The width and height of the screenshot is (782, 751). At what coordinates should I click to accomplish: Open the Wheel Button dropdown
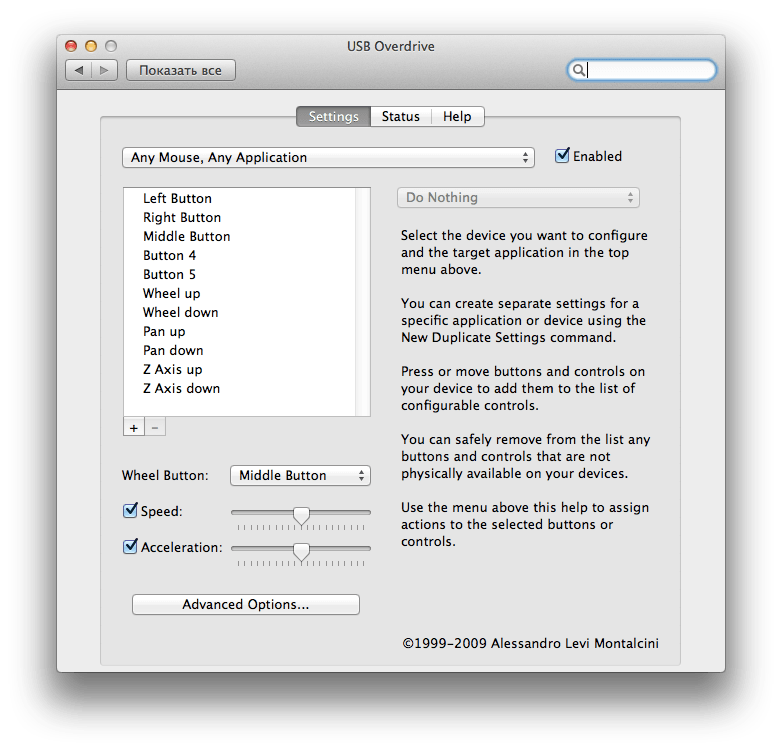[x=300, y=476]
